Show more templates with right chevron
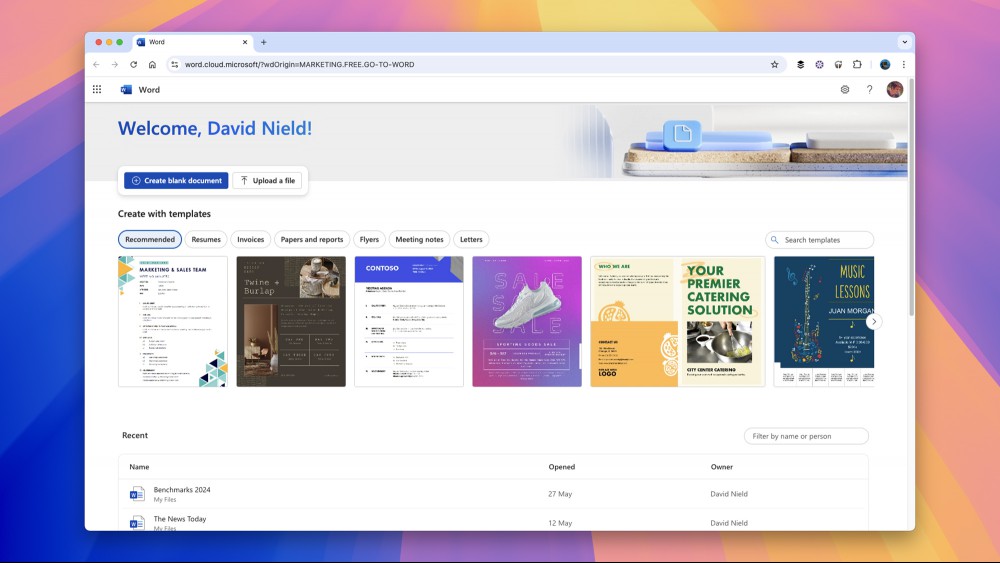 874,322
